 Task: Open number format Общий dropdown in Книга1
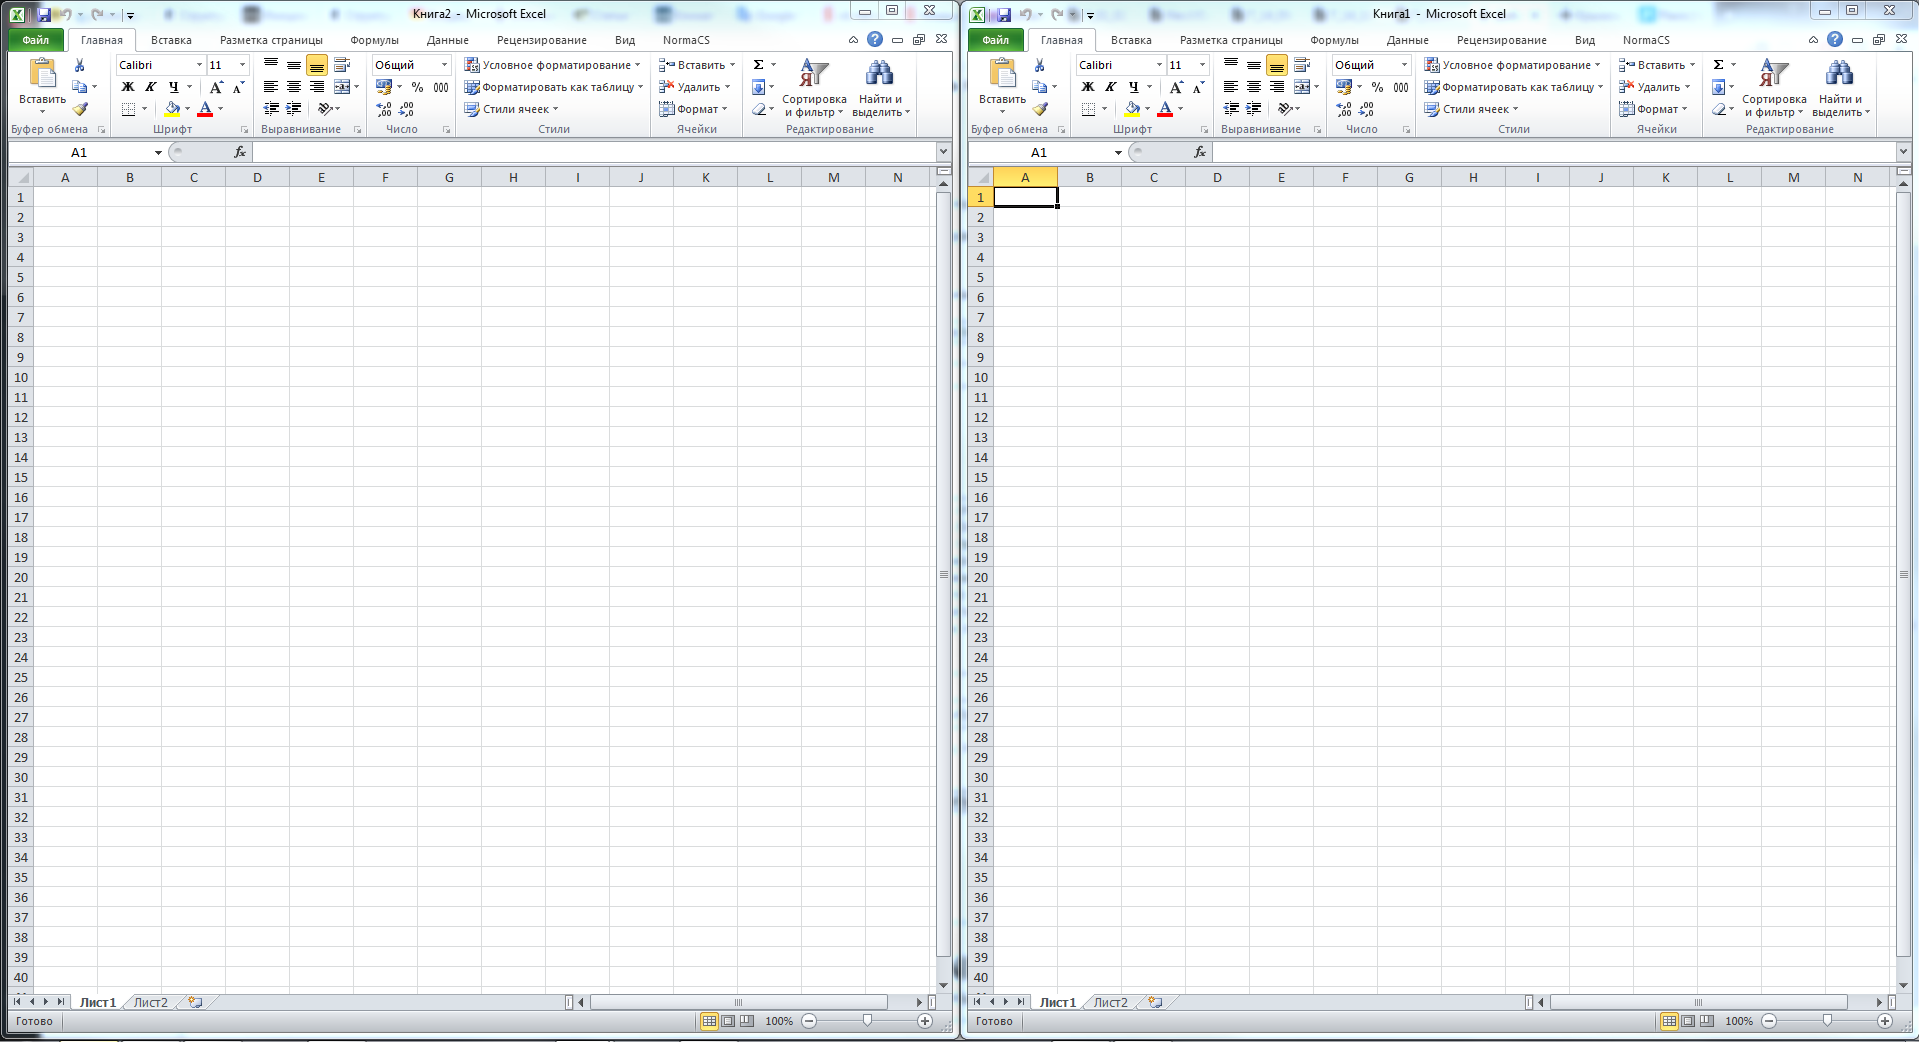1405,65
